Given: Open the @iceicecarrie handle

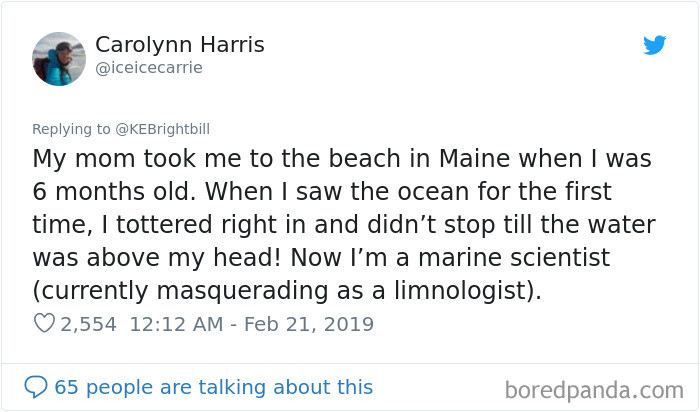Looking at the screenshot, I should [x=148, y=67].
